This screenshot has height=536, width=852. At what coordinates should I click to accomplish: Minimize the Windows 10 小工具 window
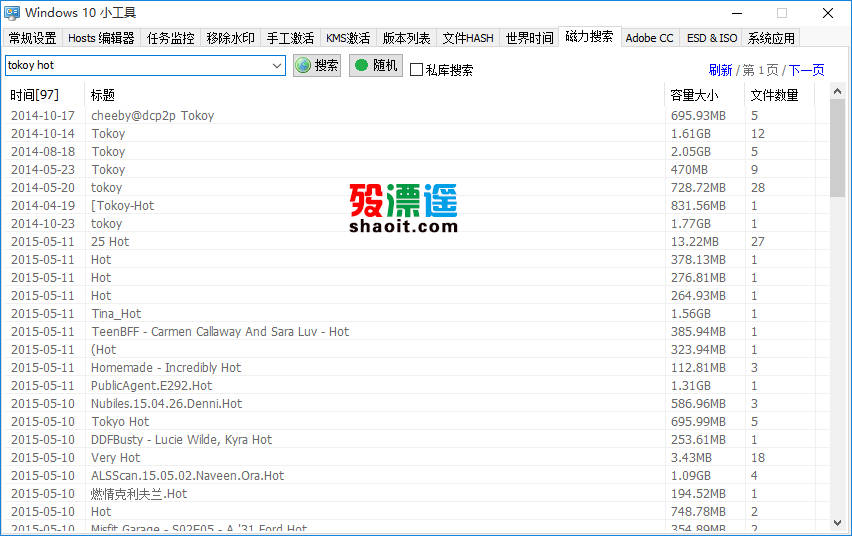click(737, 13)
